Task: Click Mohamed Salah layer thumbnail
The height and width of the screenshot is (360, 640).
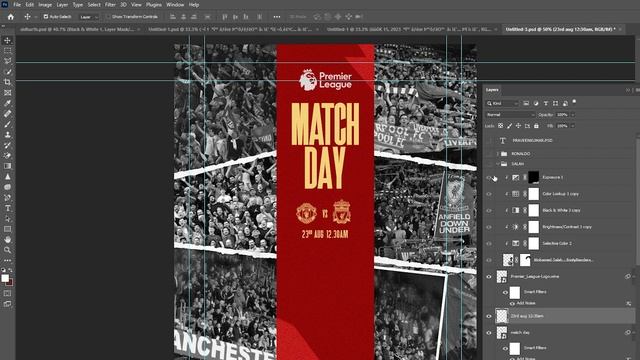Action: click(508, 260)
